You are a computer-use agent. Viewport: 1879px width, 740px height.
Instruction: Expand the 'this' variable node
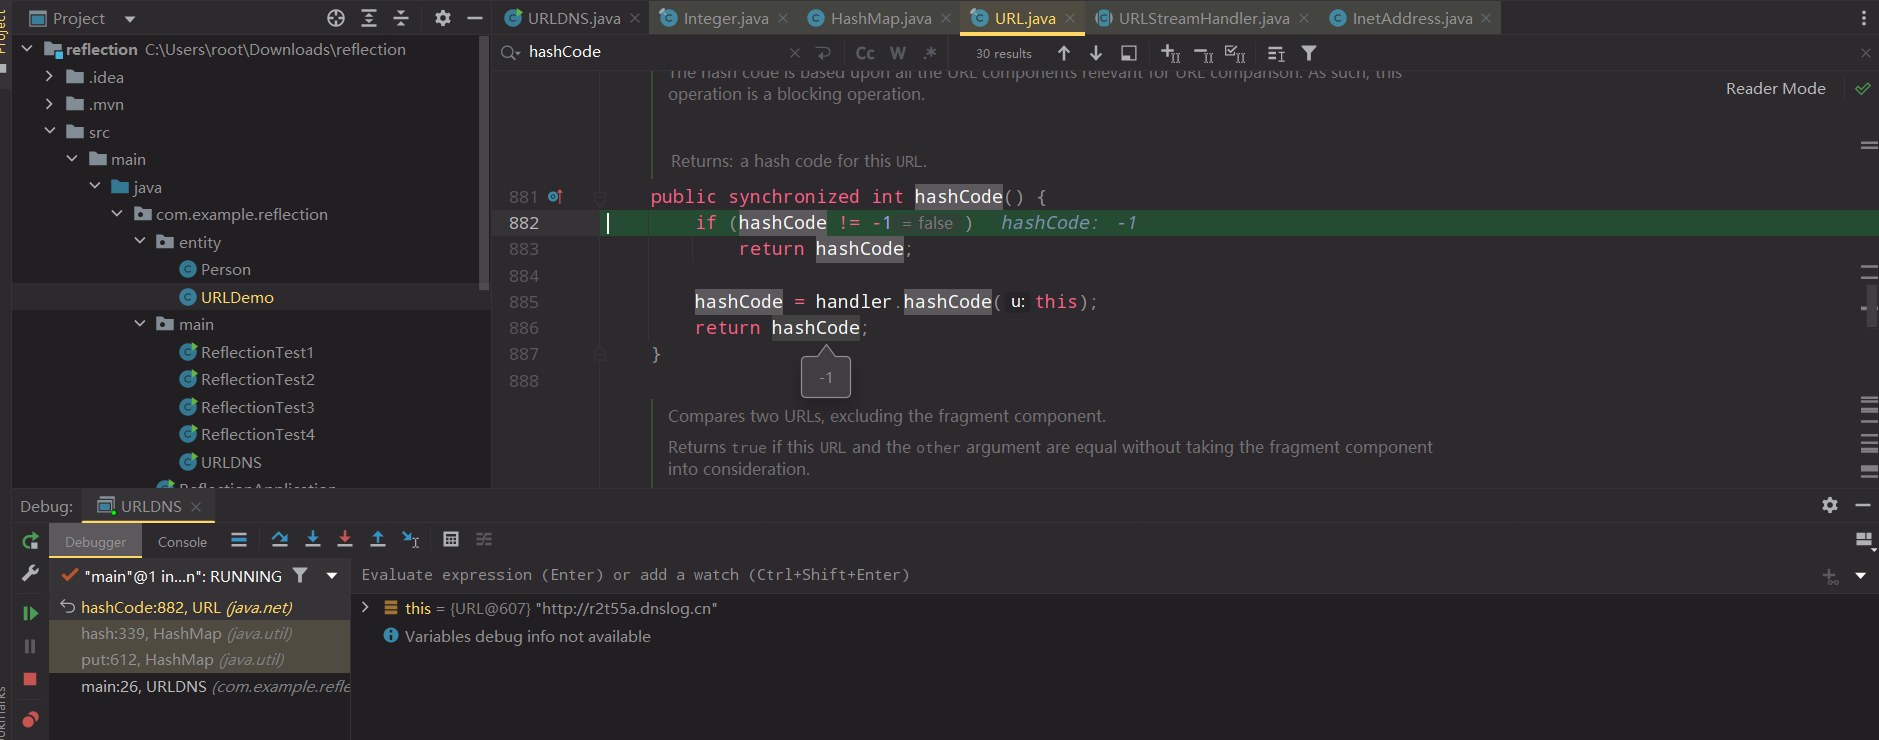pos(366,608)
